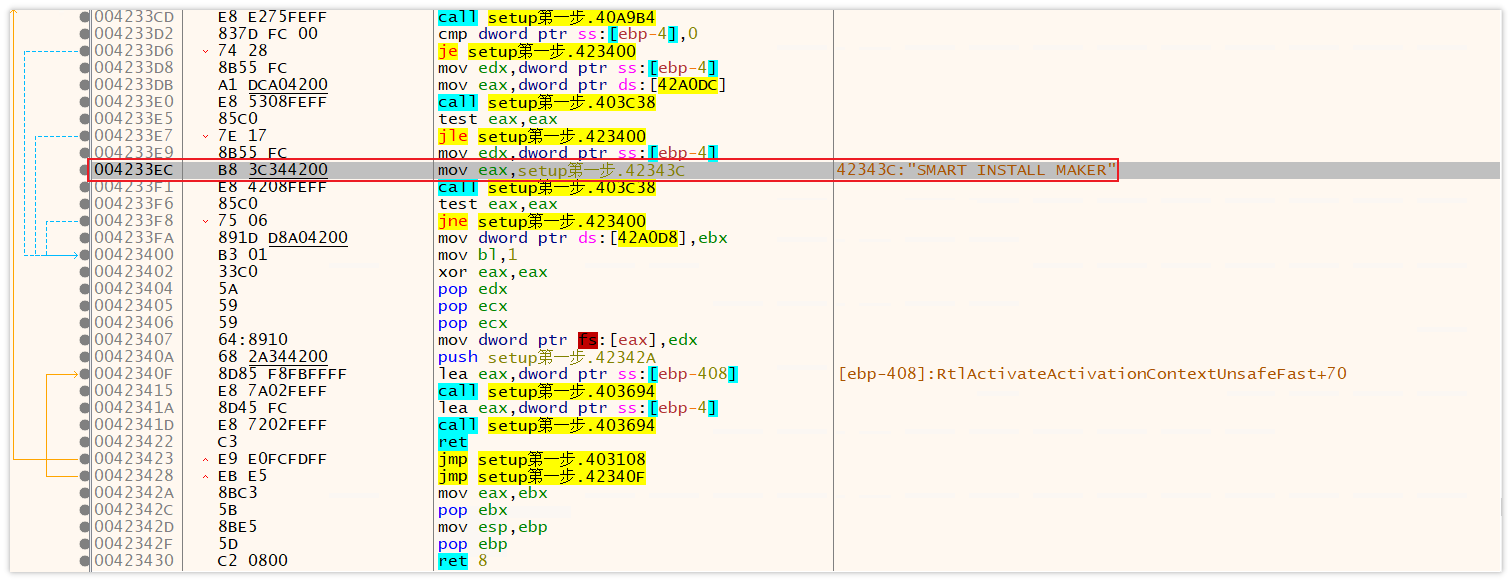Click the push setup第一步.42342A instruction
1512x582 pixels.
[x=546, y=357]
